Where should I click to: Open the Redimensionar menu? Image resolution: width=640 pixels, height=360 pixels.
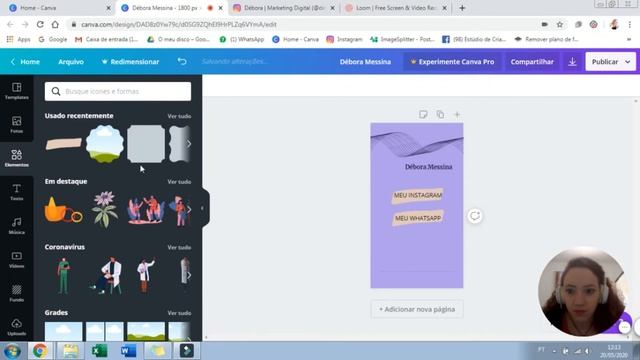point(131,62)
